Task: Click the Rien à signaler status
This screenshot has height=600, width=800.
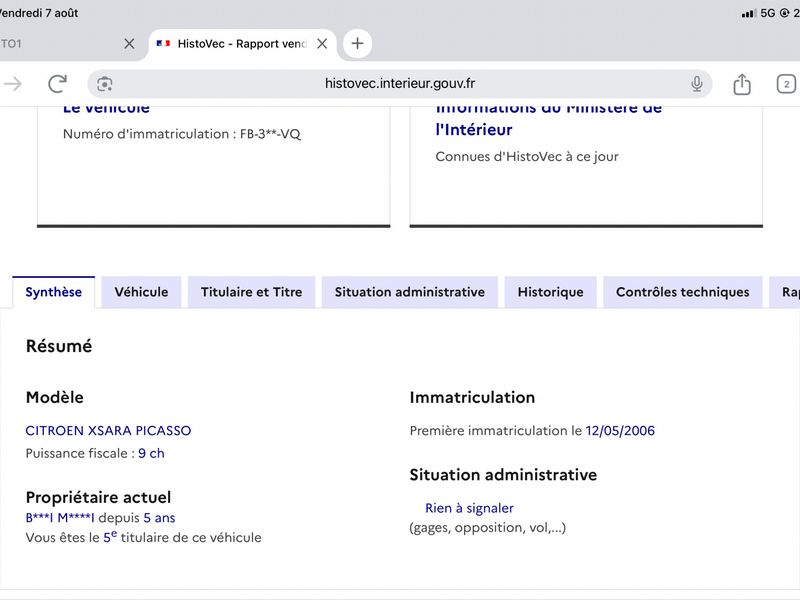Action: click(x=469, y=508)
